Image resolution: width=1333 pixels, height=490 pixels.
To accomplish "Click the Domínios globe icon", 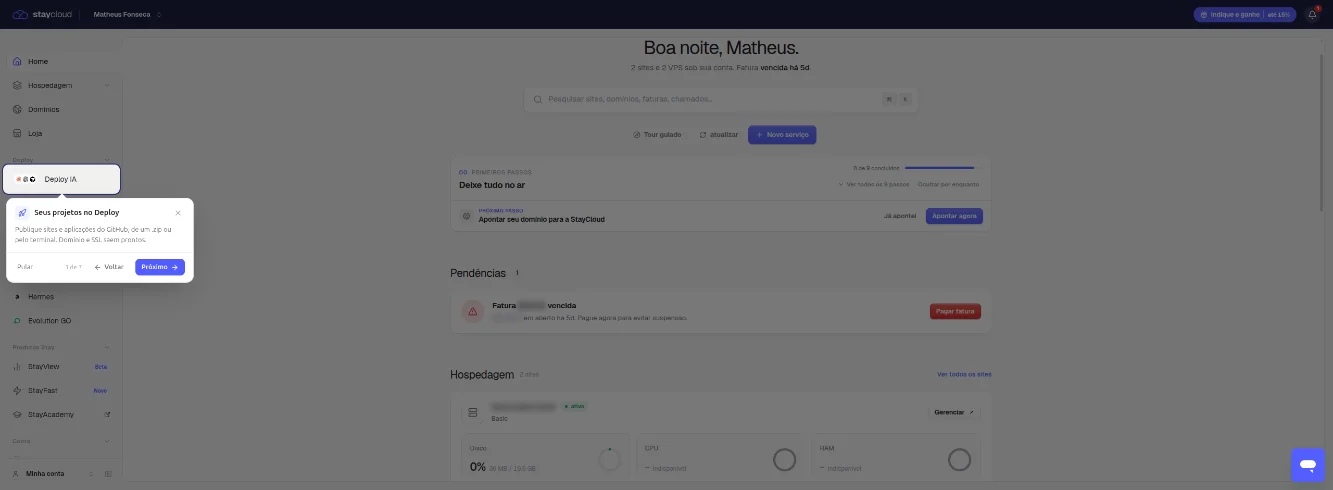I will (17, 109).
